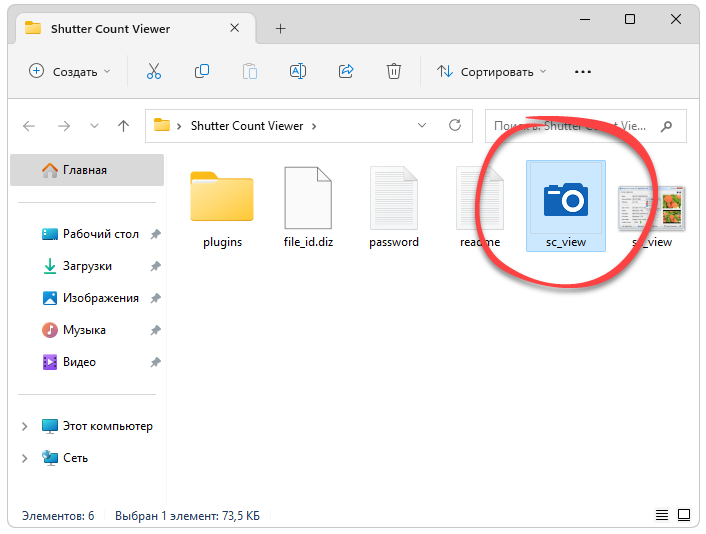Click the Выбран 1 элемент: 73,5 КБ status
This screenshot has width=706, height=534.
[187, 516]
